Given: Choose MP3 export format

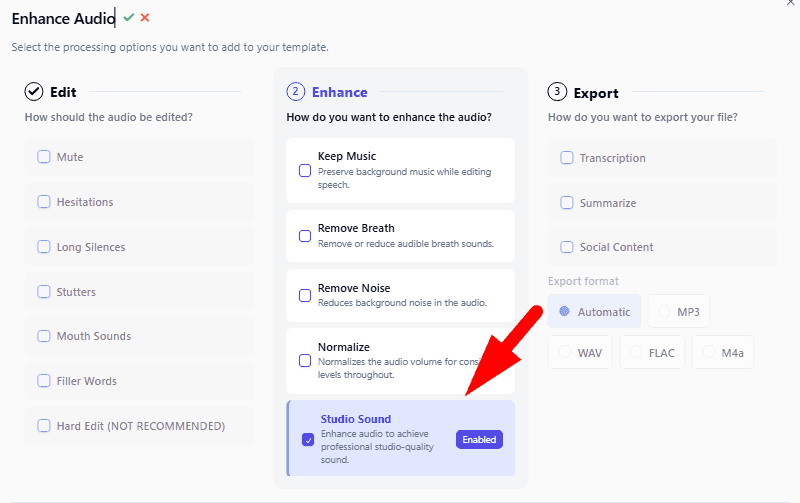Looking at the screenshot, I should 664,312.
